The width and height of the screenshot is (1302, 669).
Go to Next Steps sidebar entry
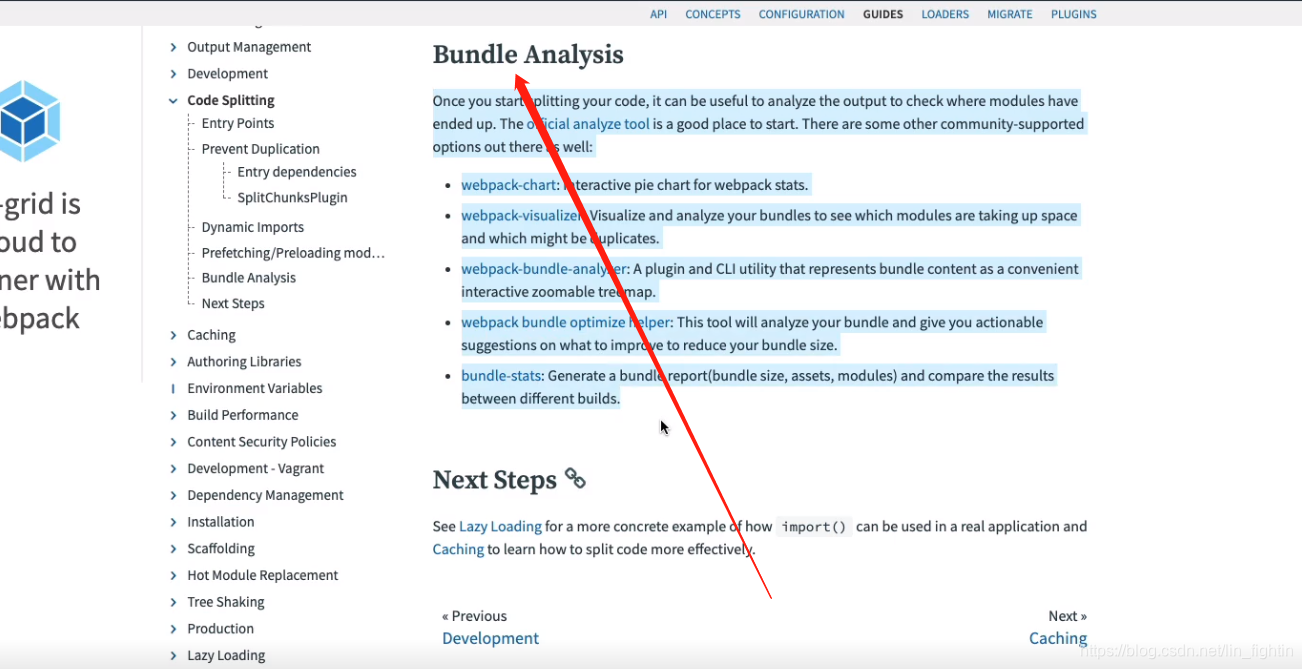tap(233, 303)
